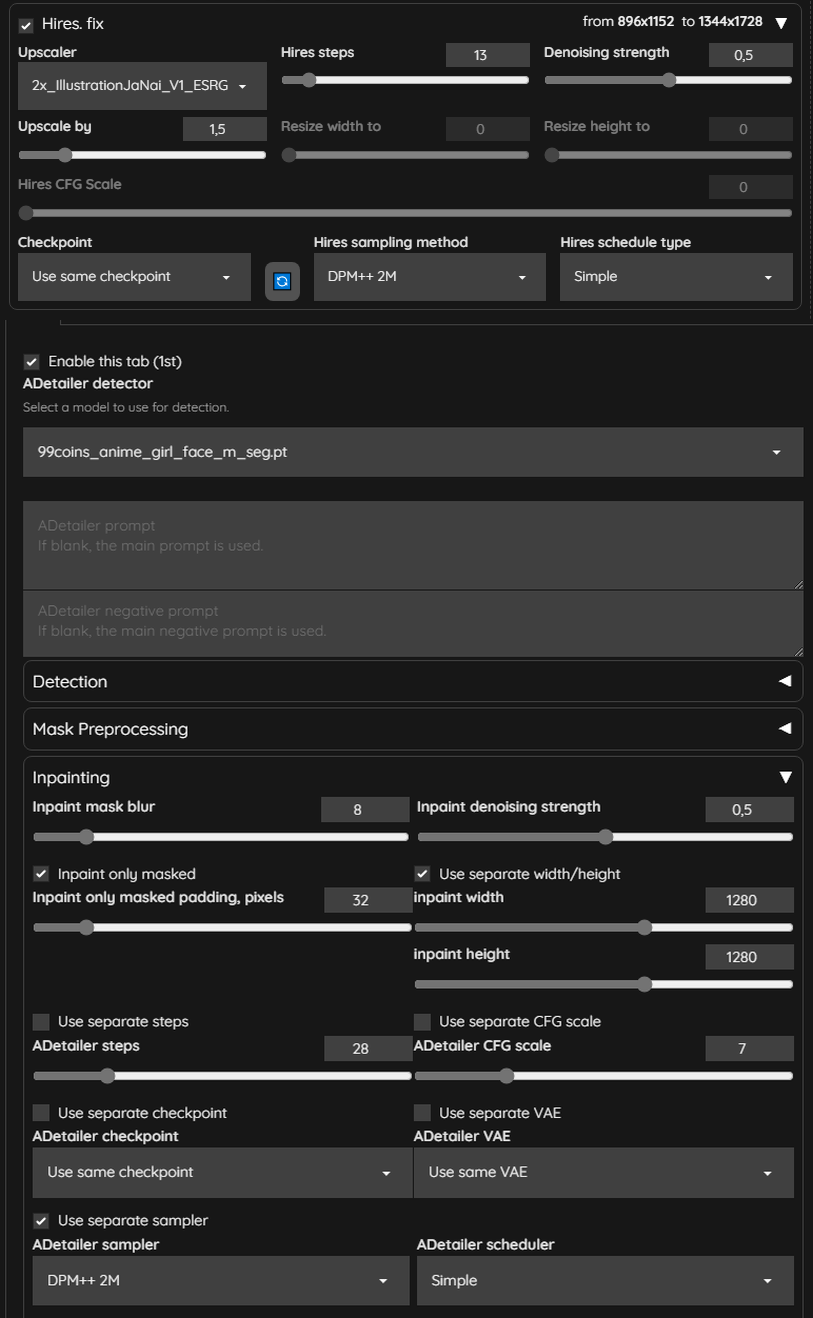Toggle Inpaint only masked checkbox
This screenshot has height=1318, width=813.
(41, 874)
